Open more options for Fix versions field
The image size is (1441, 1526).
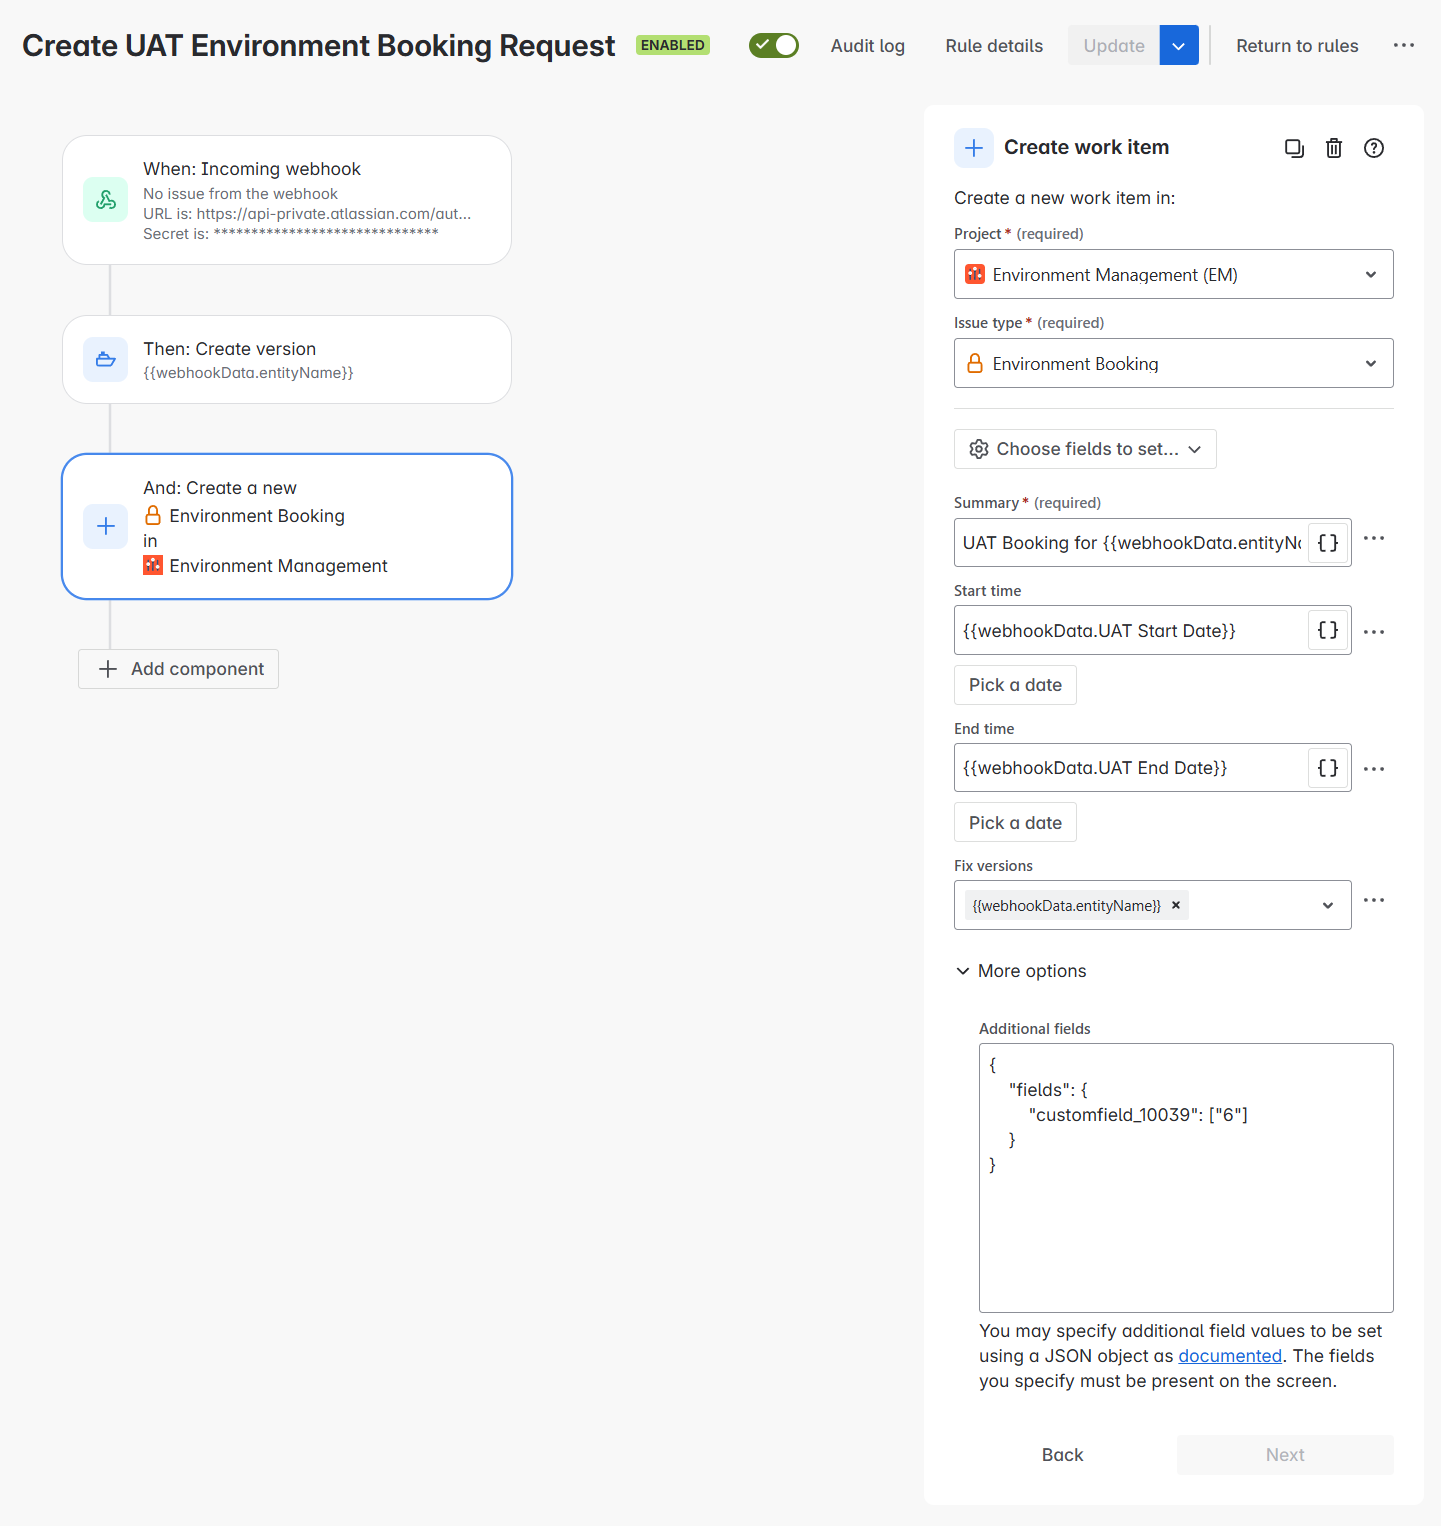[x=1374, y=900]
